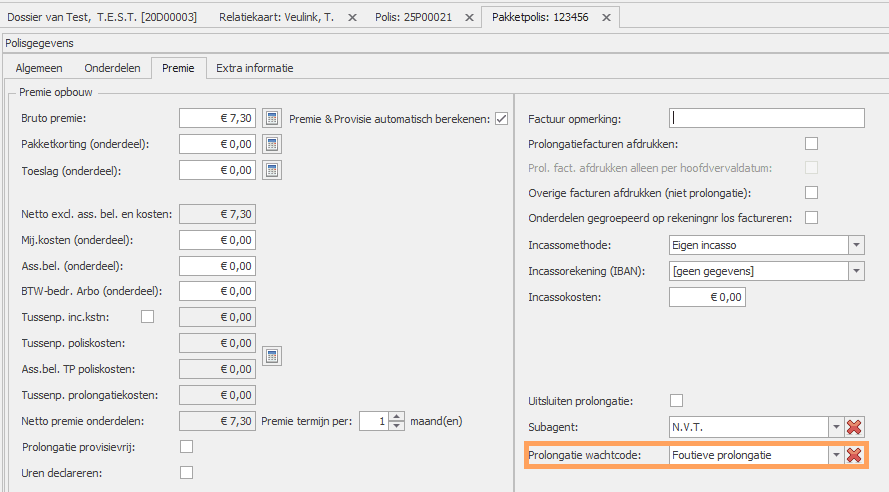The image size is (889, 492).
Task: Check the Uren declareren box
Action: coord(187,473)
